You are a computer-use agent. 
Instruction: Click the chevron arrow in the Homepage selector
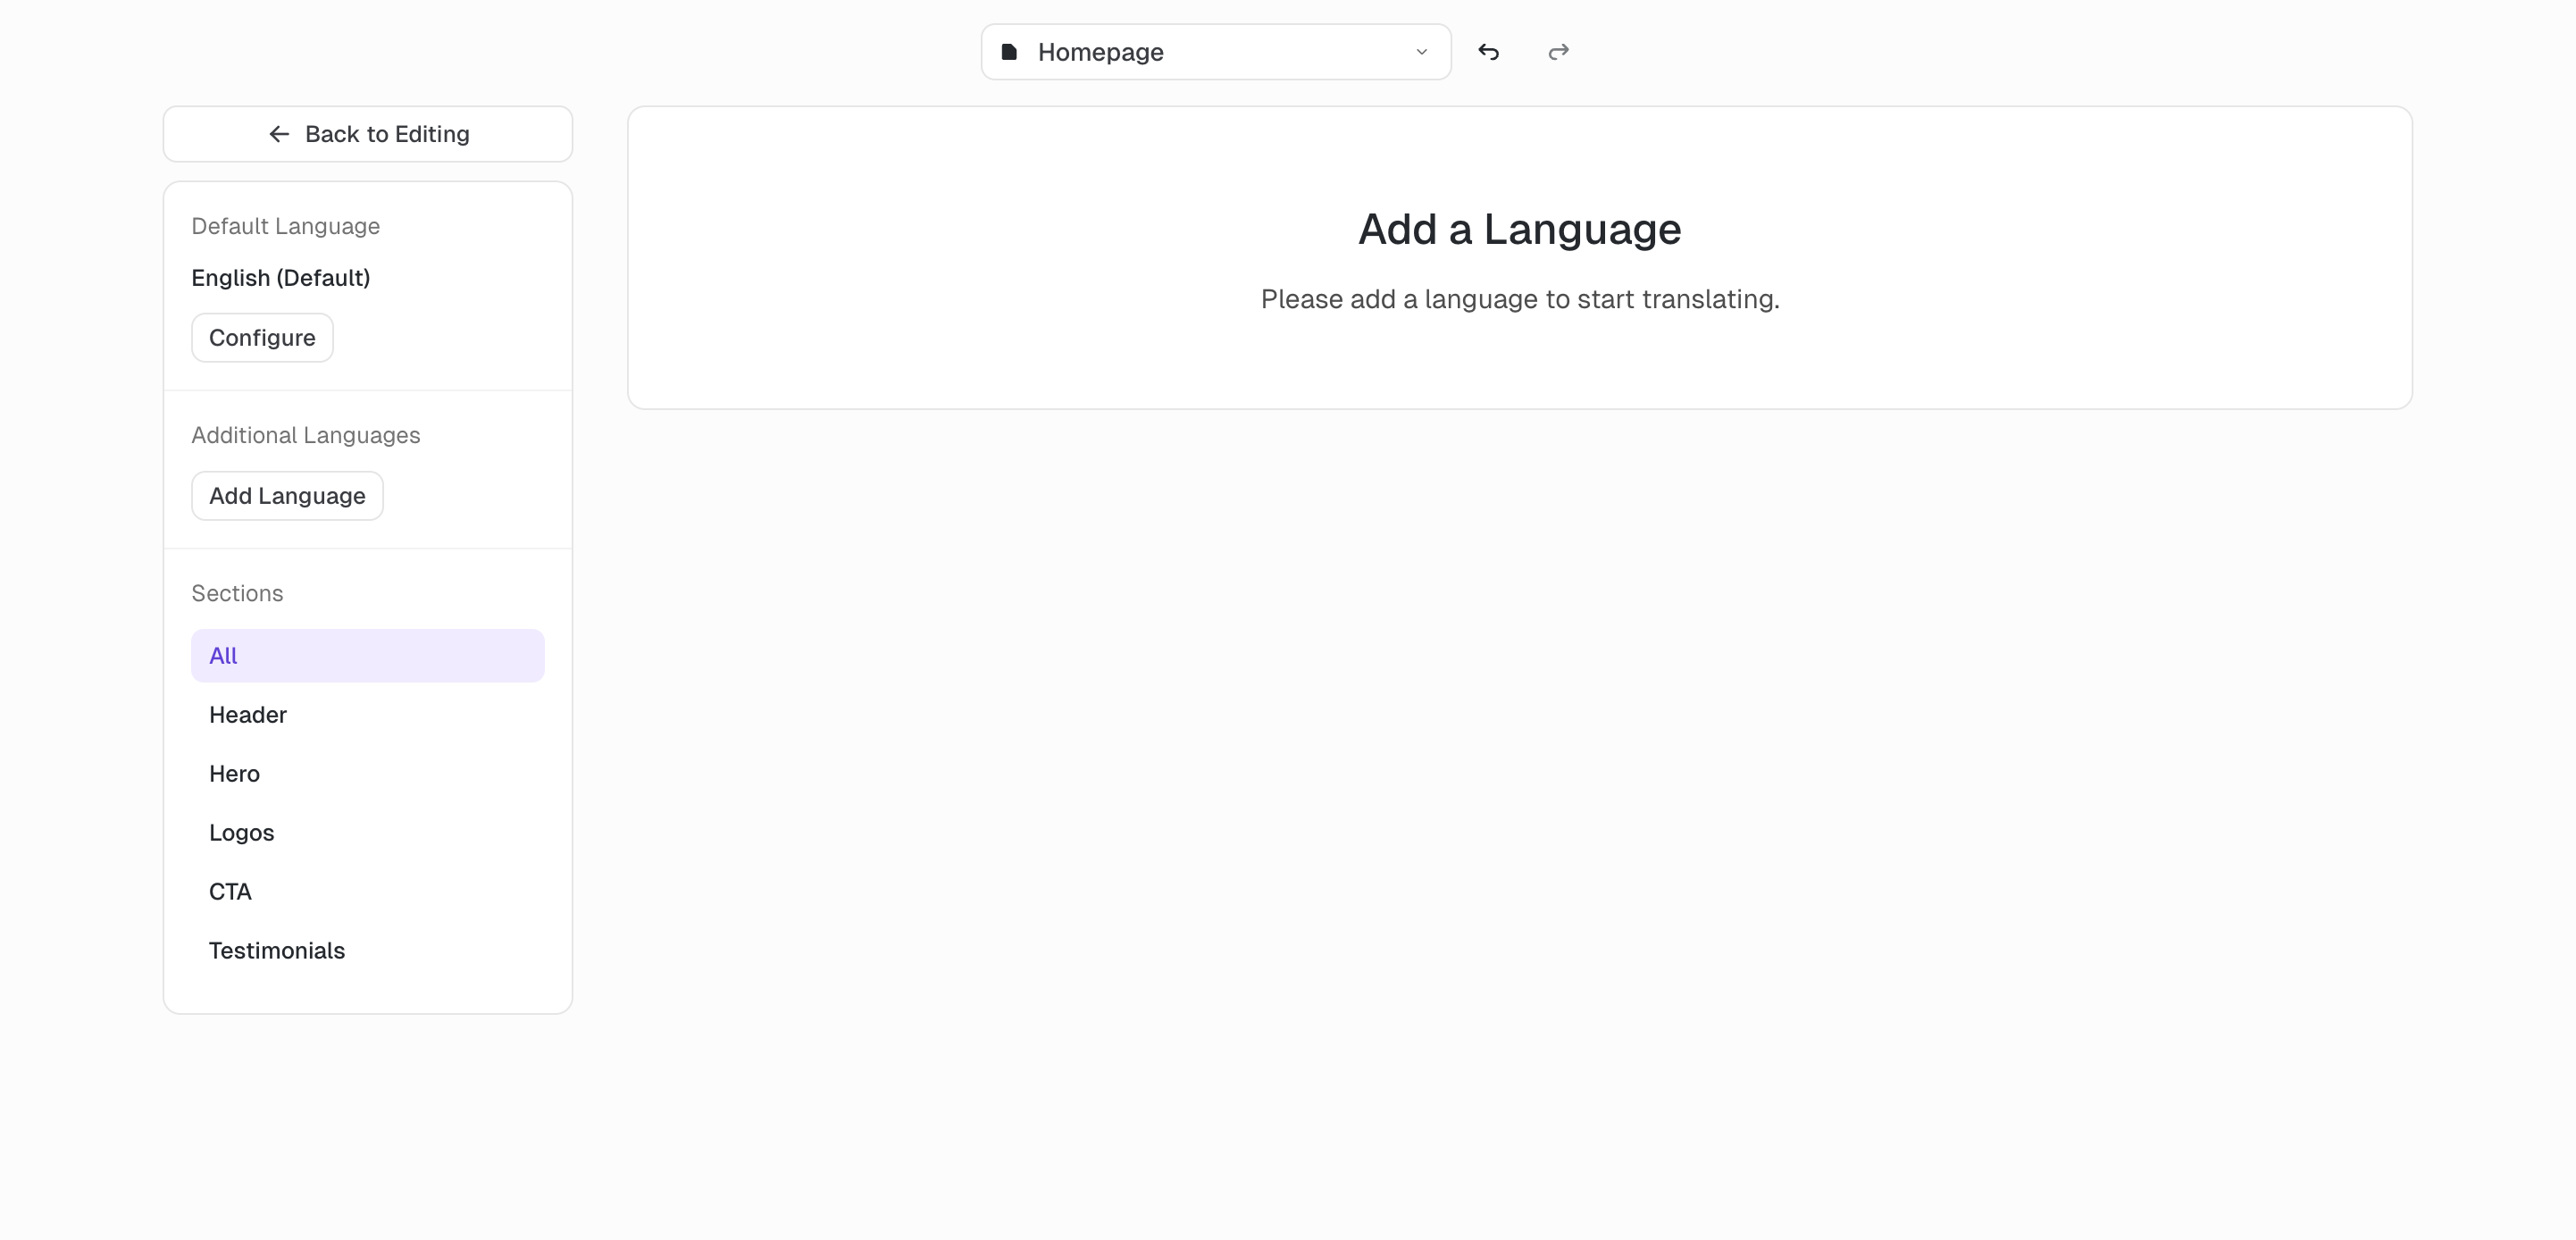click(1421, 52)
